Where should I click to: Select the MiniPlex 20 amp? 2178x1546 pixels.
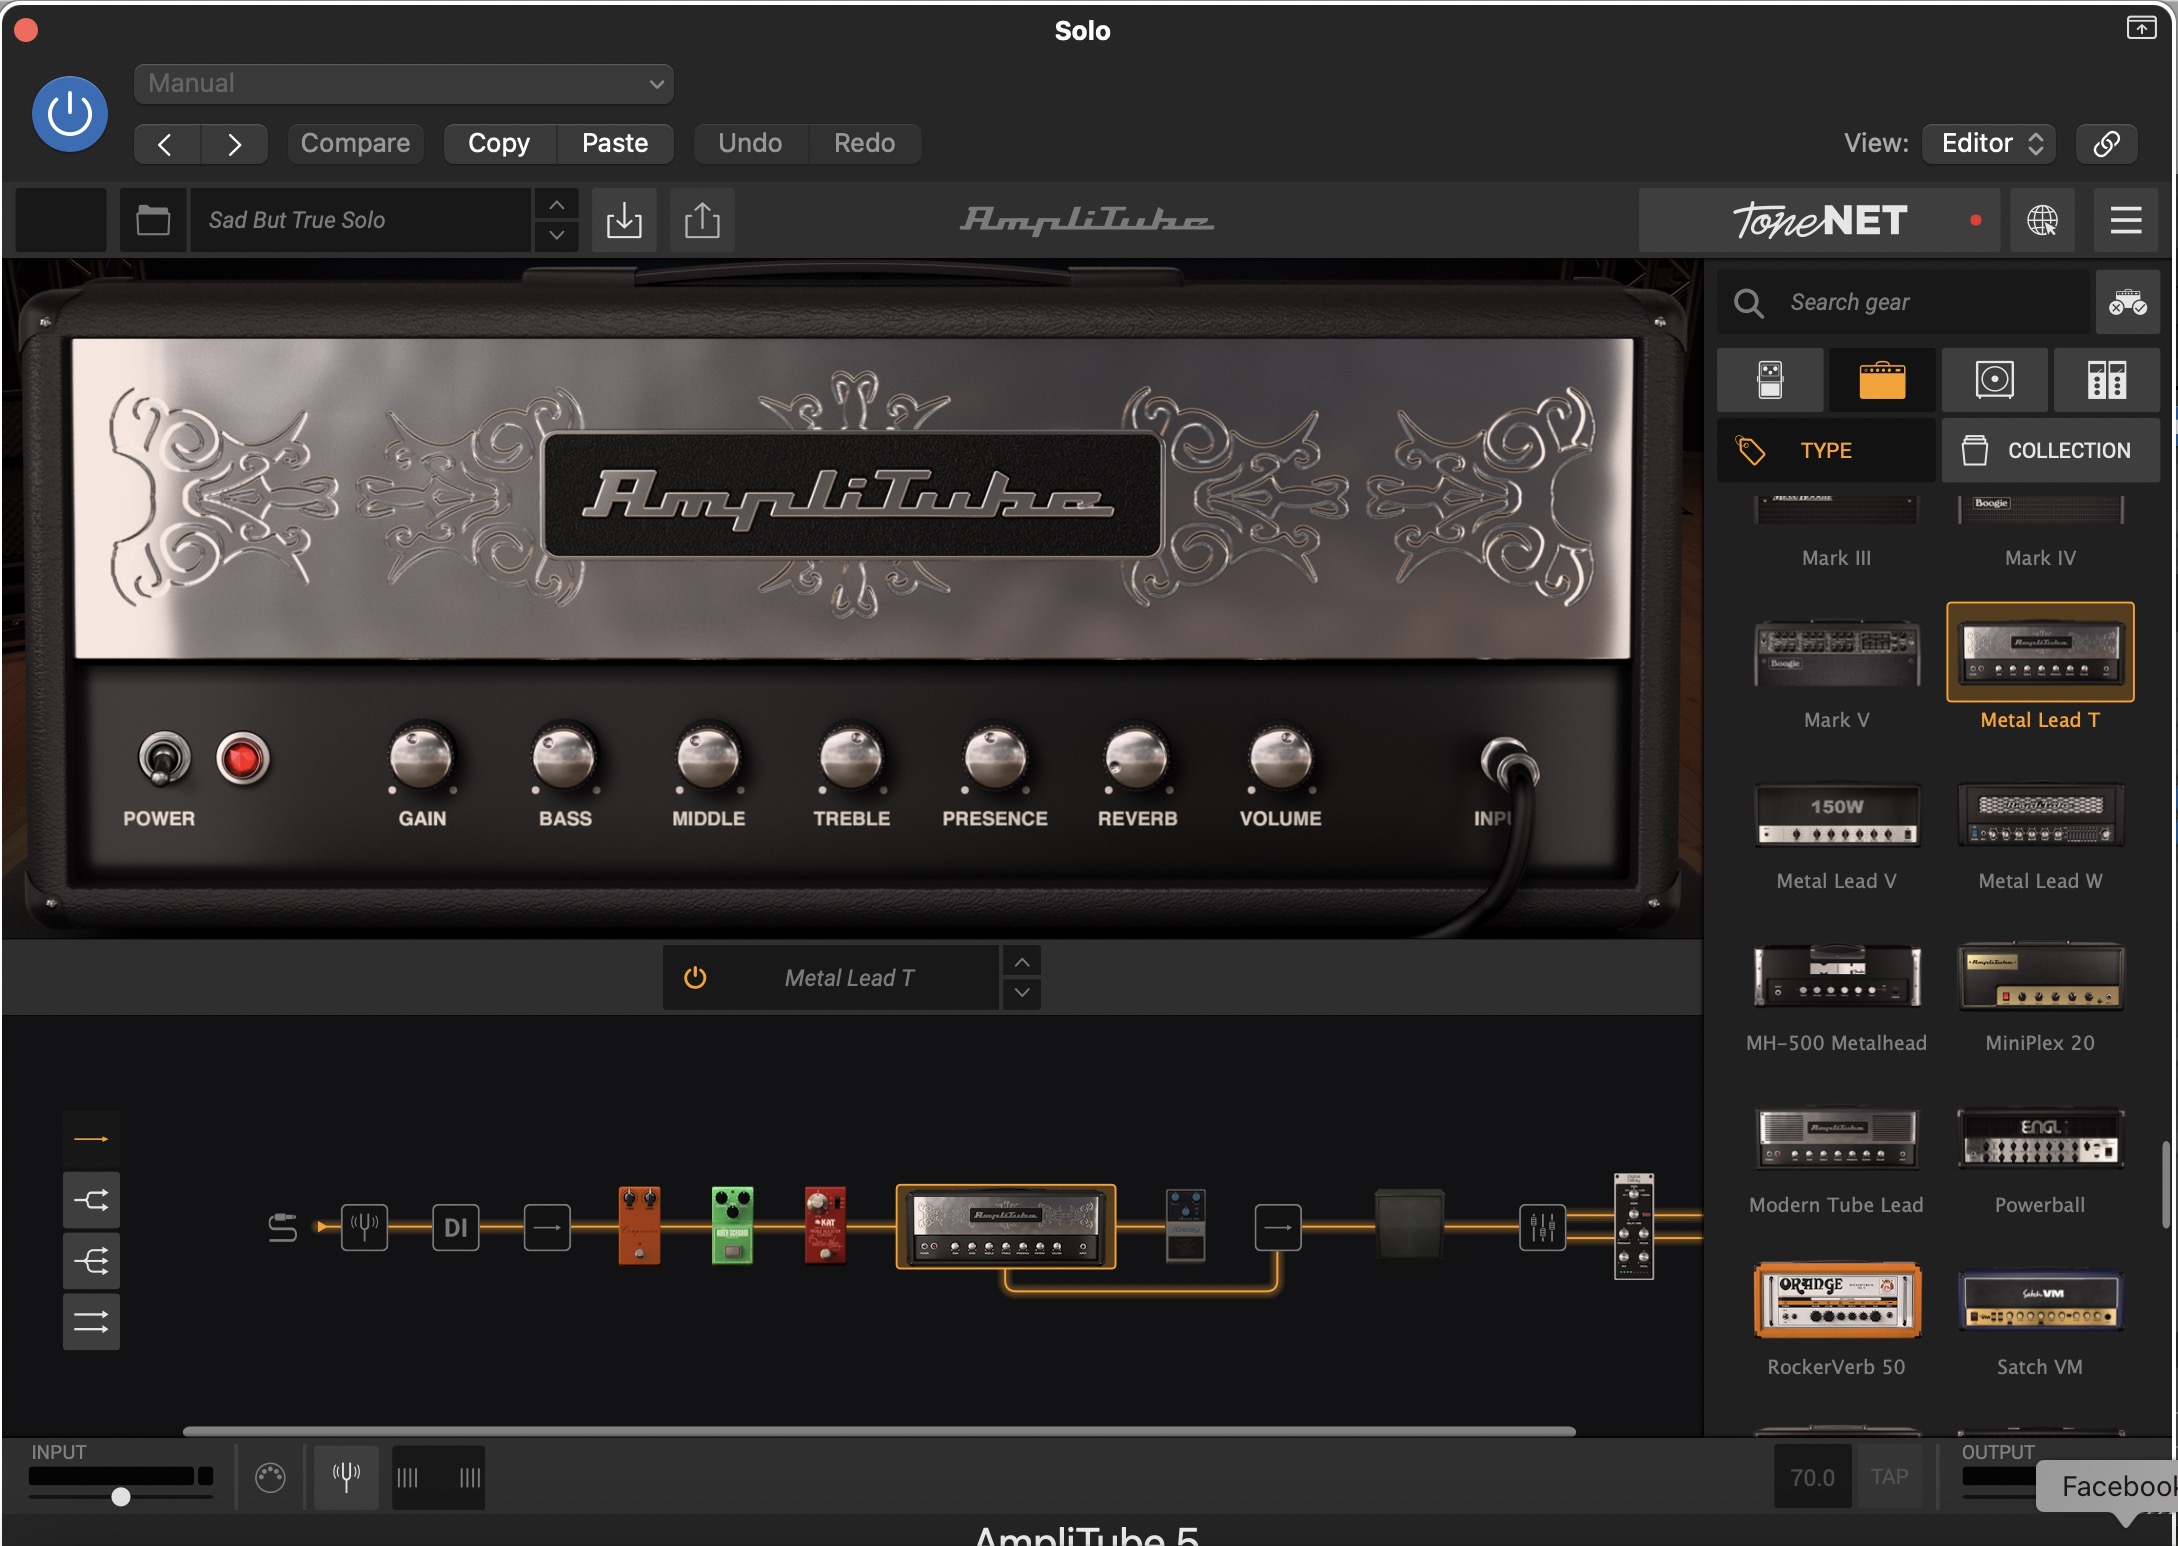(x=2040, y=977)
